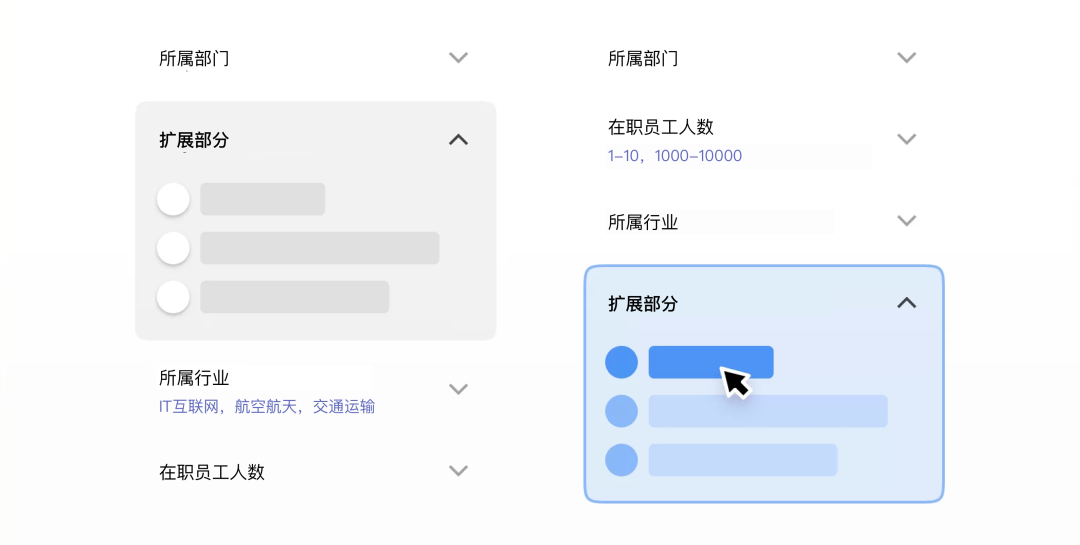Click the highlighted dark blue option bar
Viewport: 1080px width, 545px height.
(710, 362)
